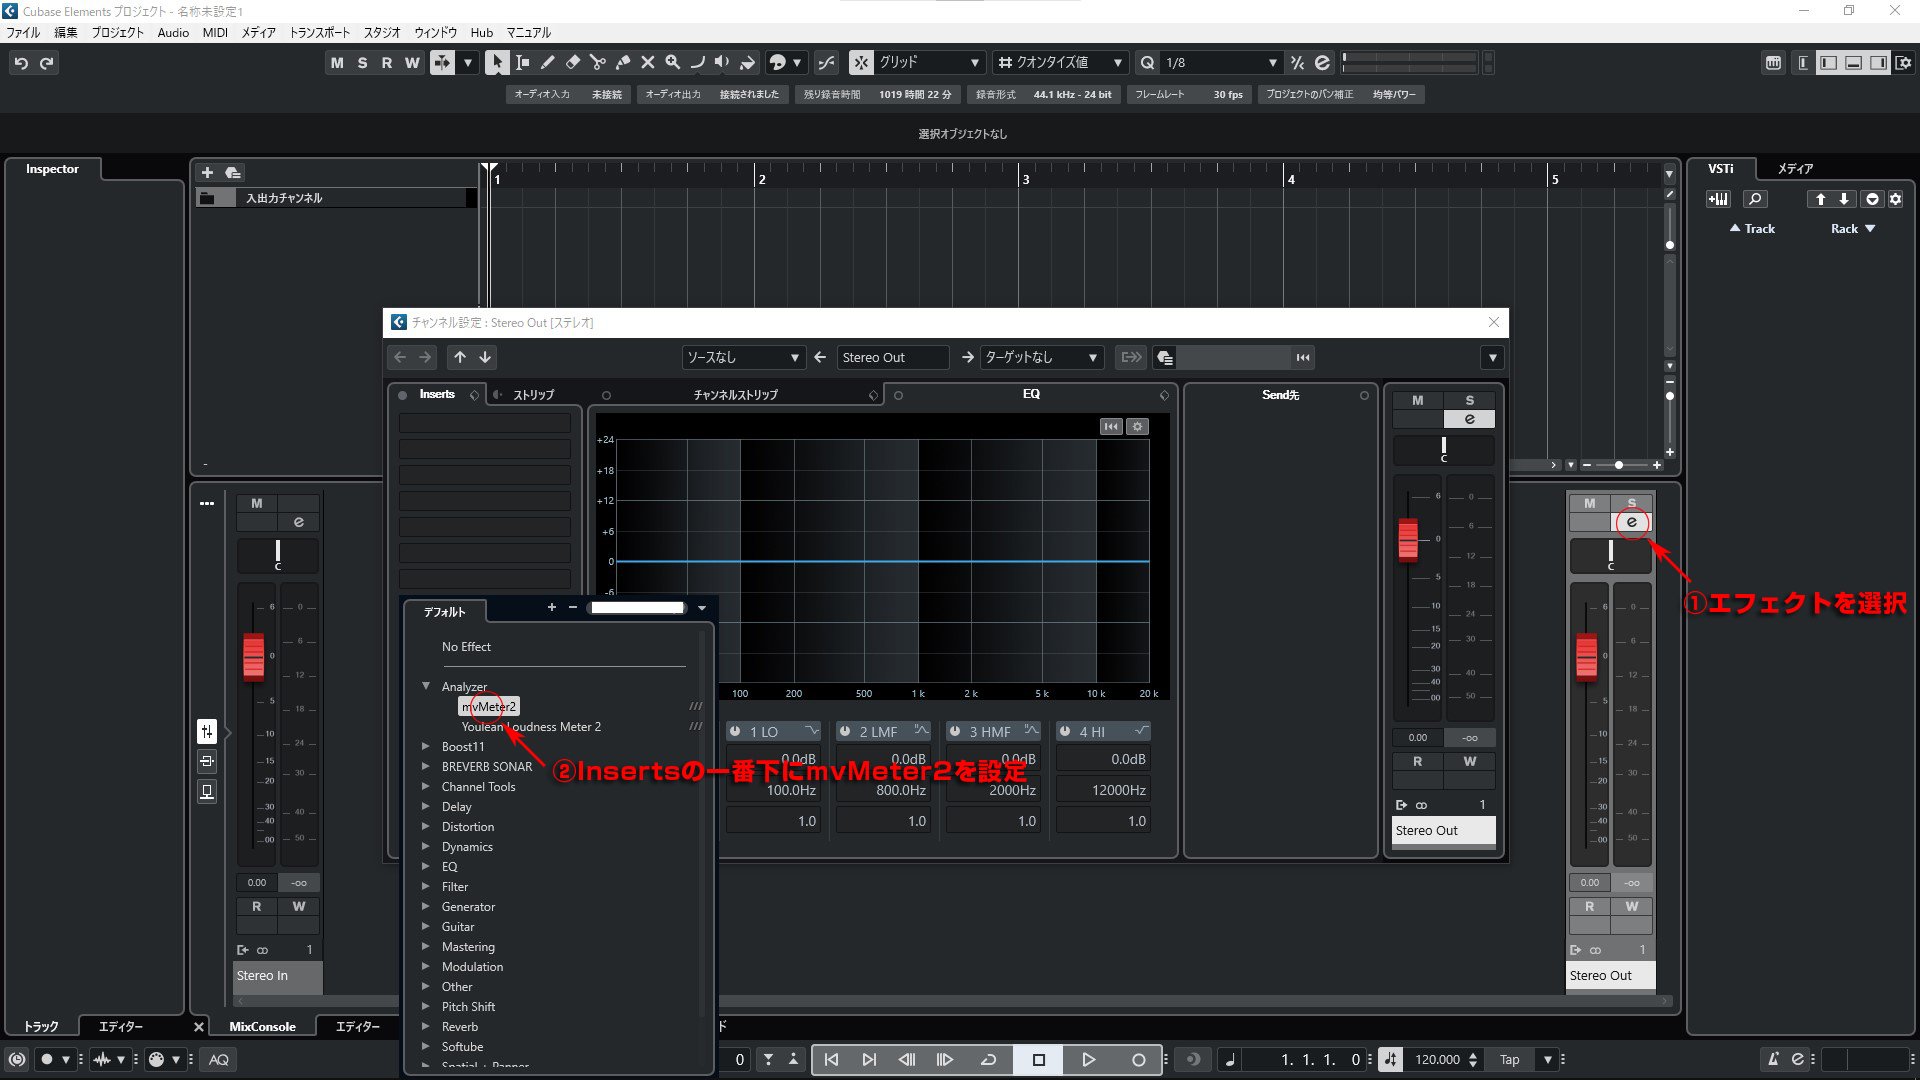Image resolution: width=1920 pixels, height=1080 pixels.
Task: Open the グリッド snap type dropdown
Action: click(x=928, y=63)
